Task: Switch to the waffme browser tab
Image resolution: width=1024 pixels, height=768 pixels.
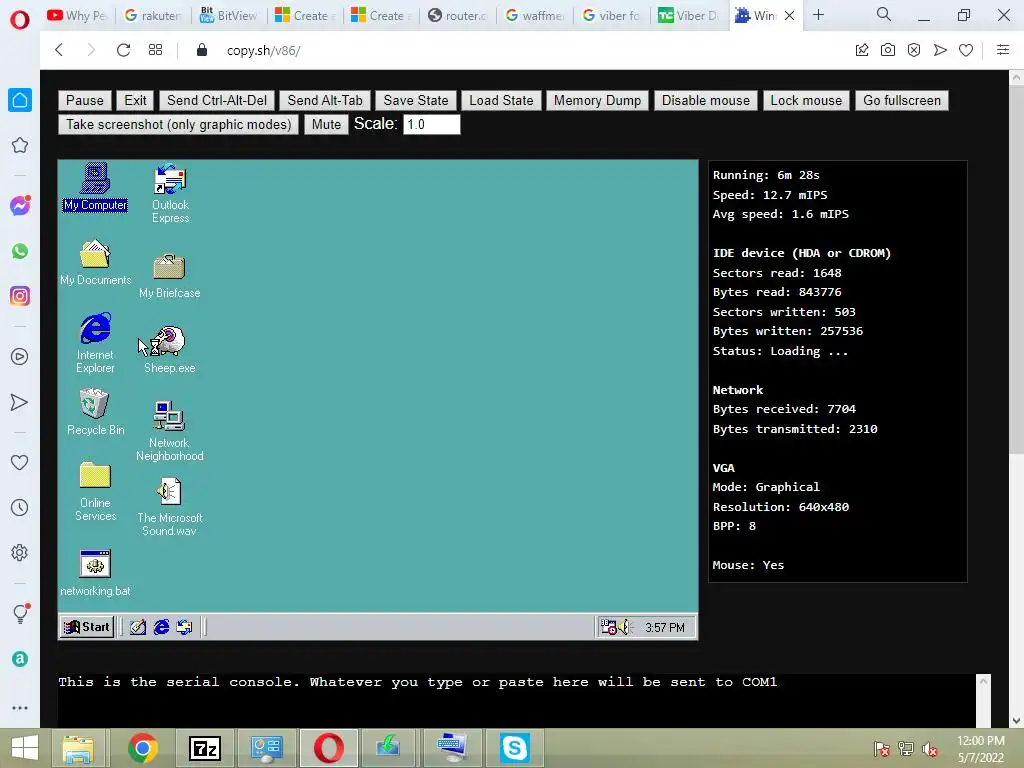Action: [534, 15]
